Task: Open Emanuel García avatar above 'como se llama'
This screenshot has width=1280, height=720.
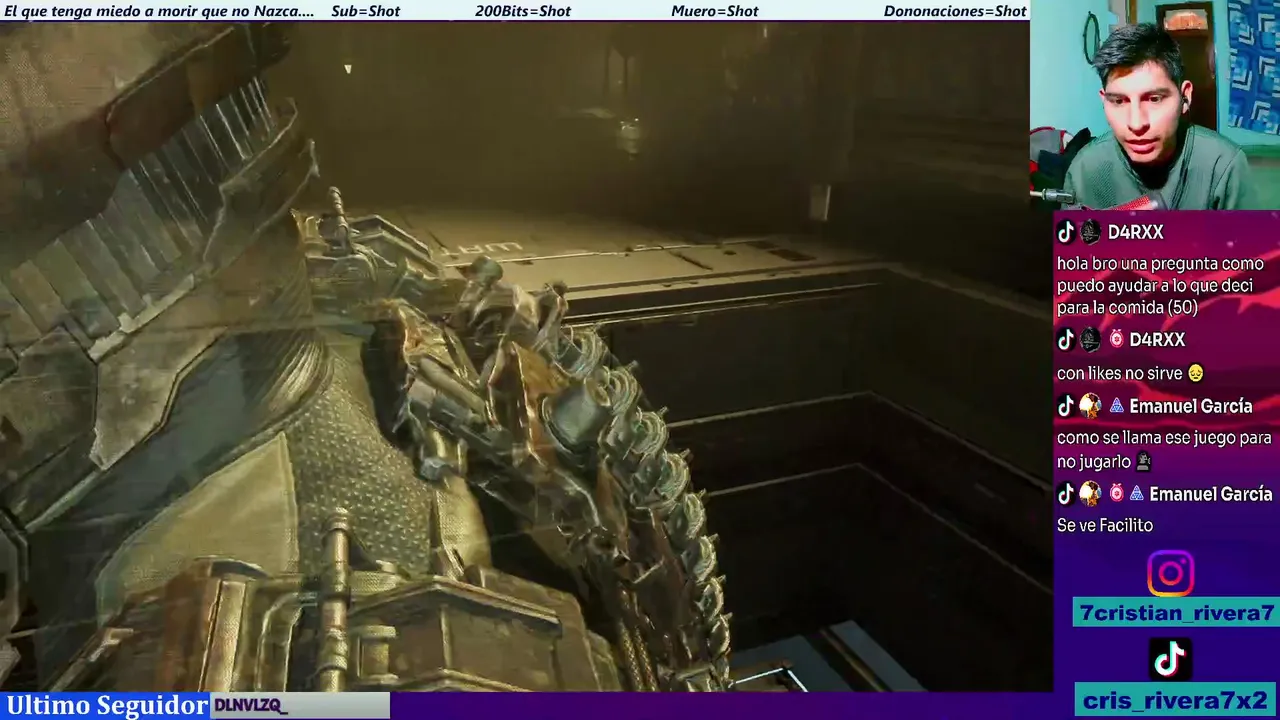Action: coord(1090,406)
